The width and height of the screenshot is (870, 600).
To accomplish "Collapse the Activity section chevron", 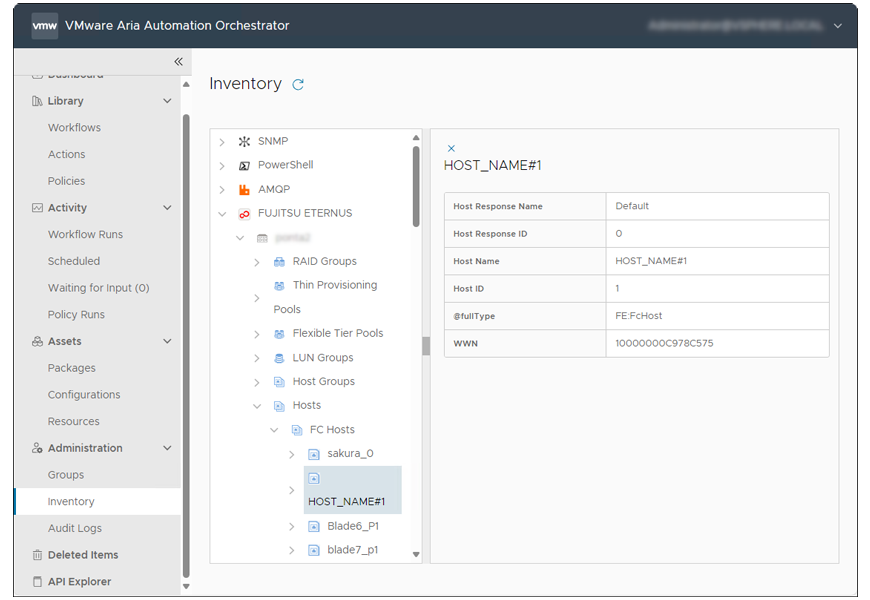I will tap(167, 208).
